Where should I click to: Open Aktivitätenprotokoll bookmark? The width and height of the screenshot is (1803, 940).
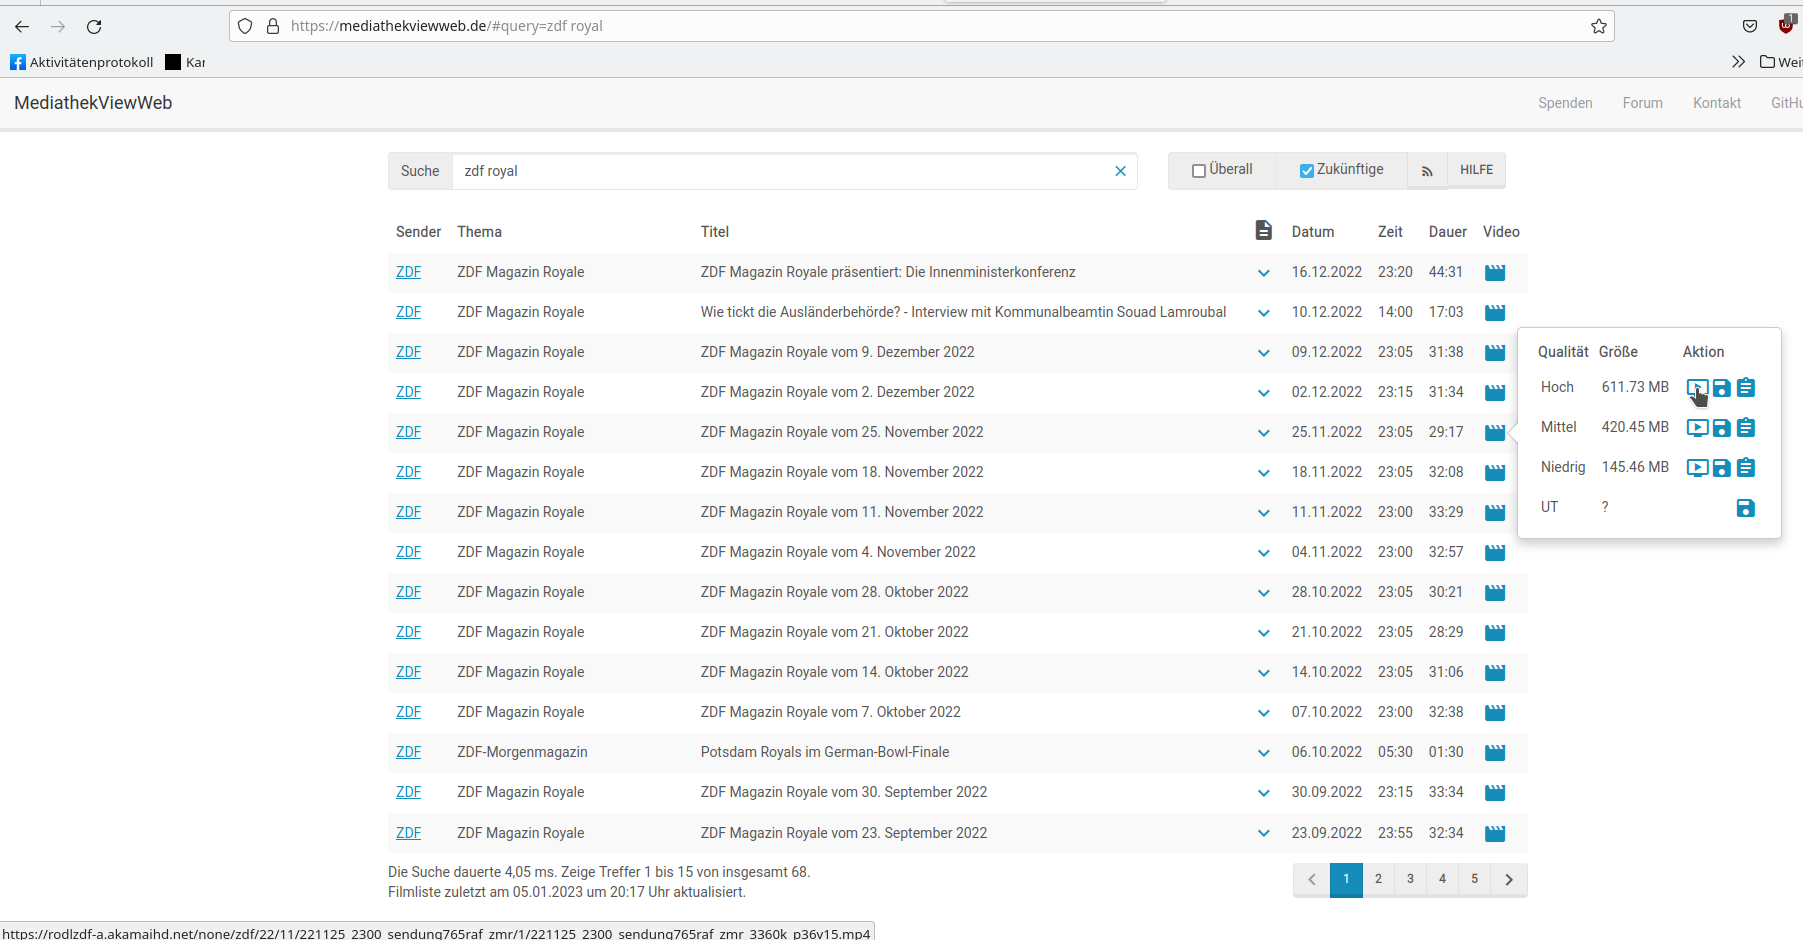pos(82,62)
